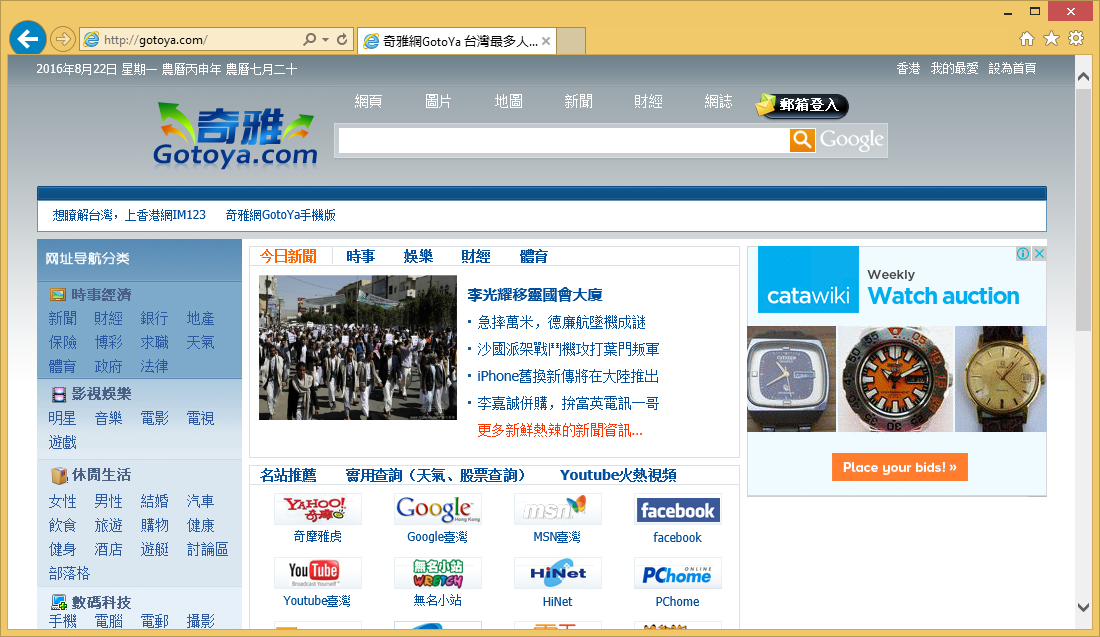Click the Facebook logo icon
The height and width of the screenshot is (637, 1100).
[677, 510]
